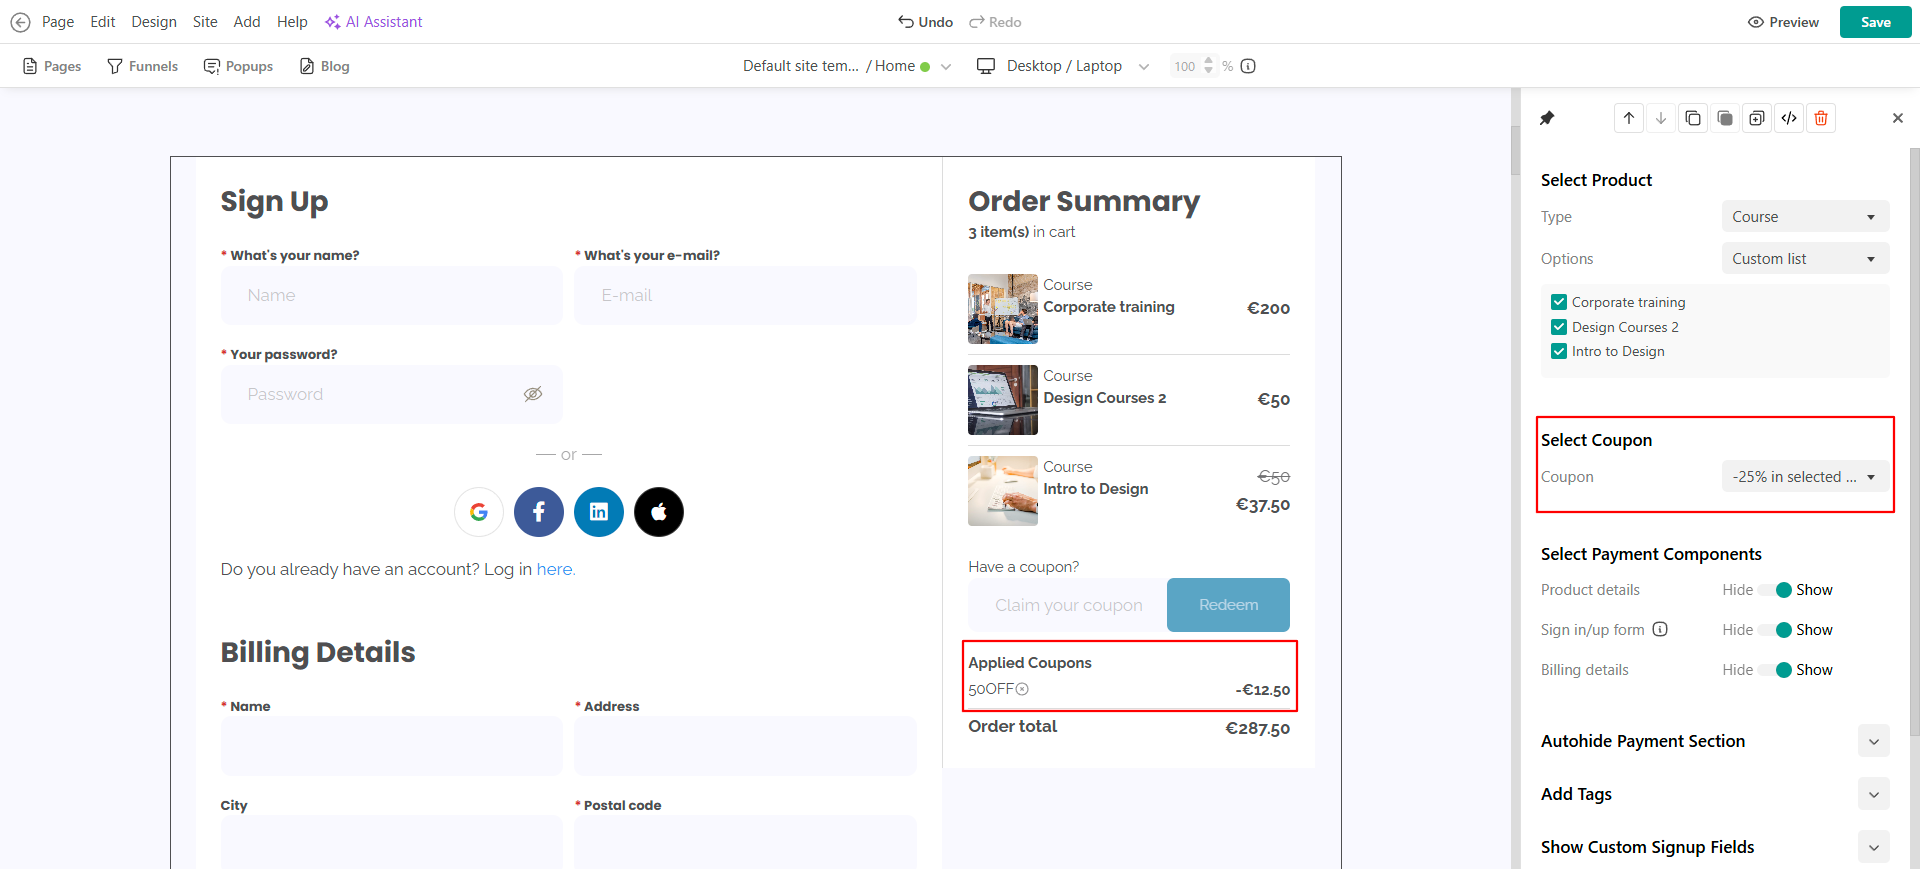Open the Blog panel
Image resolution: width=1920 pixels, height=869 pixels.
click(324, 66)
